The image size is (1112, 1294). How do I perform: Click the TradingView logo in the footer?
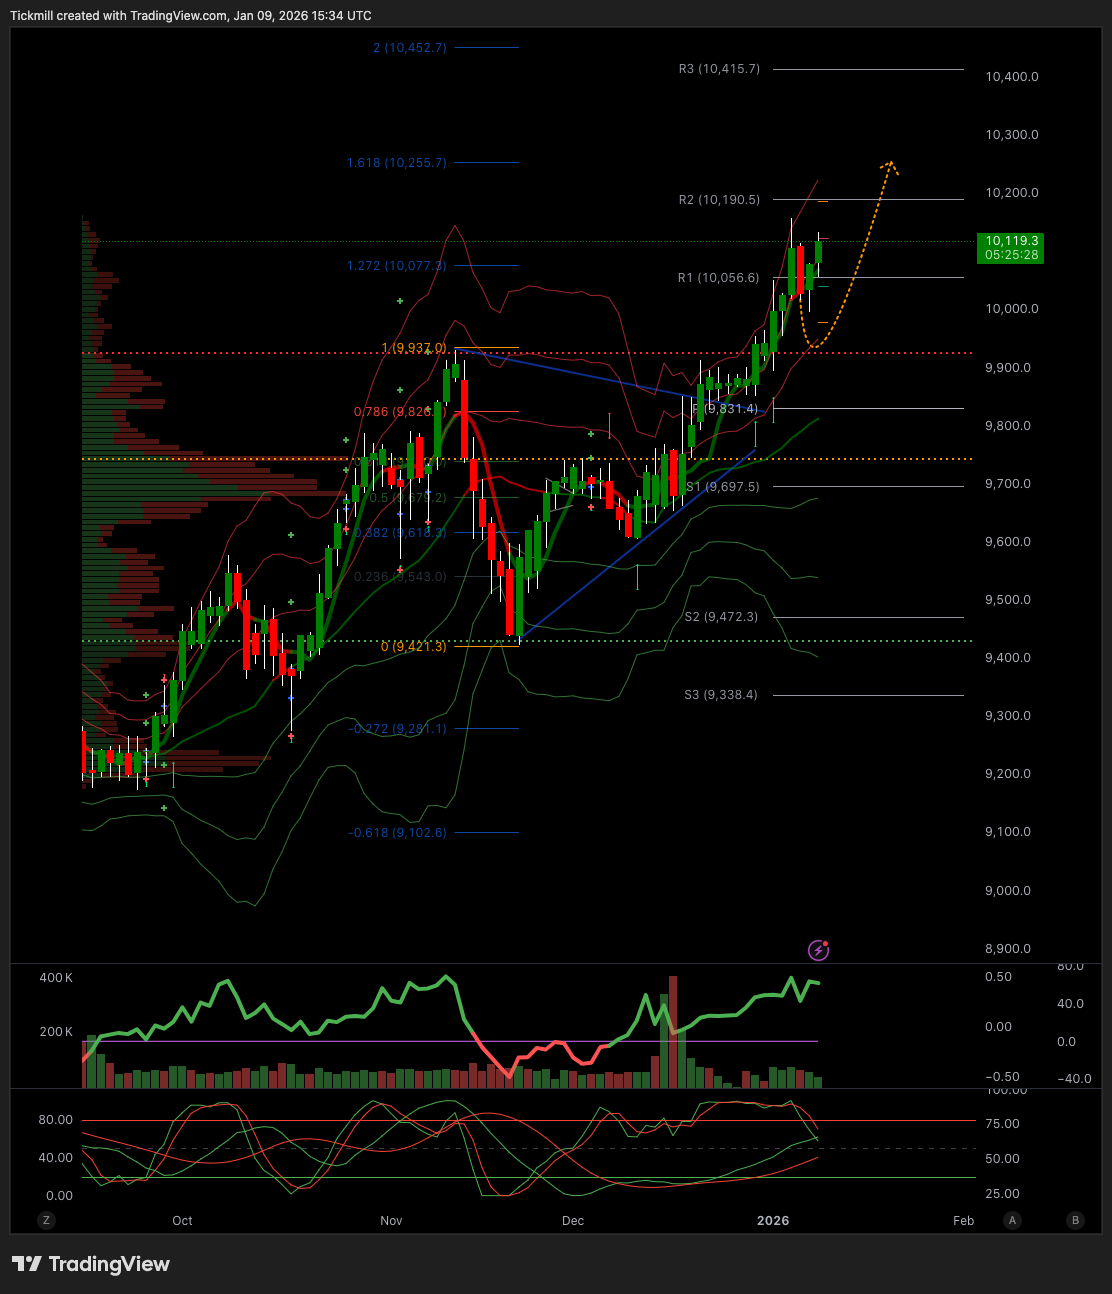(90, 1264)
